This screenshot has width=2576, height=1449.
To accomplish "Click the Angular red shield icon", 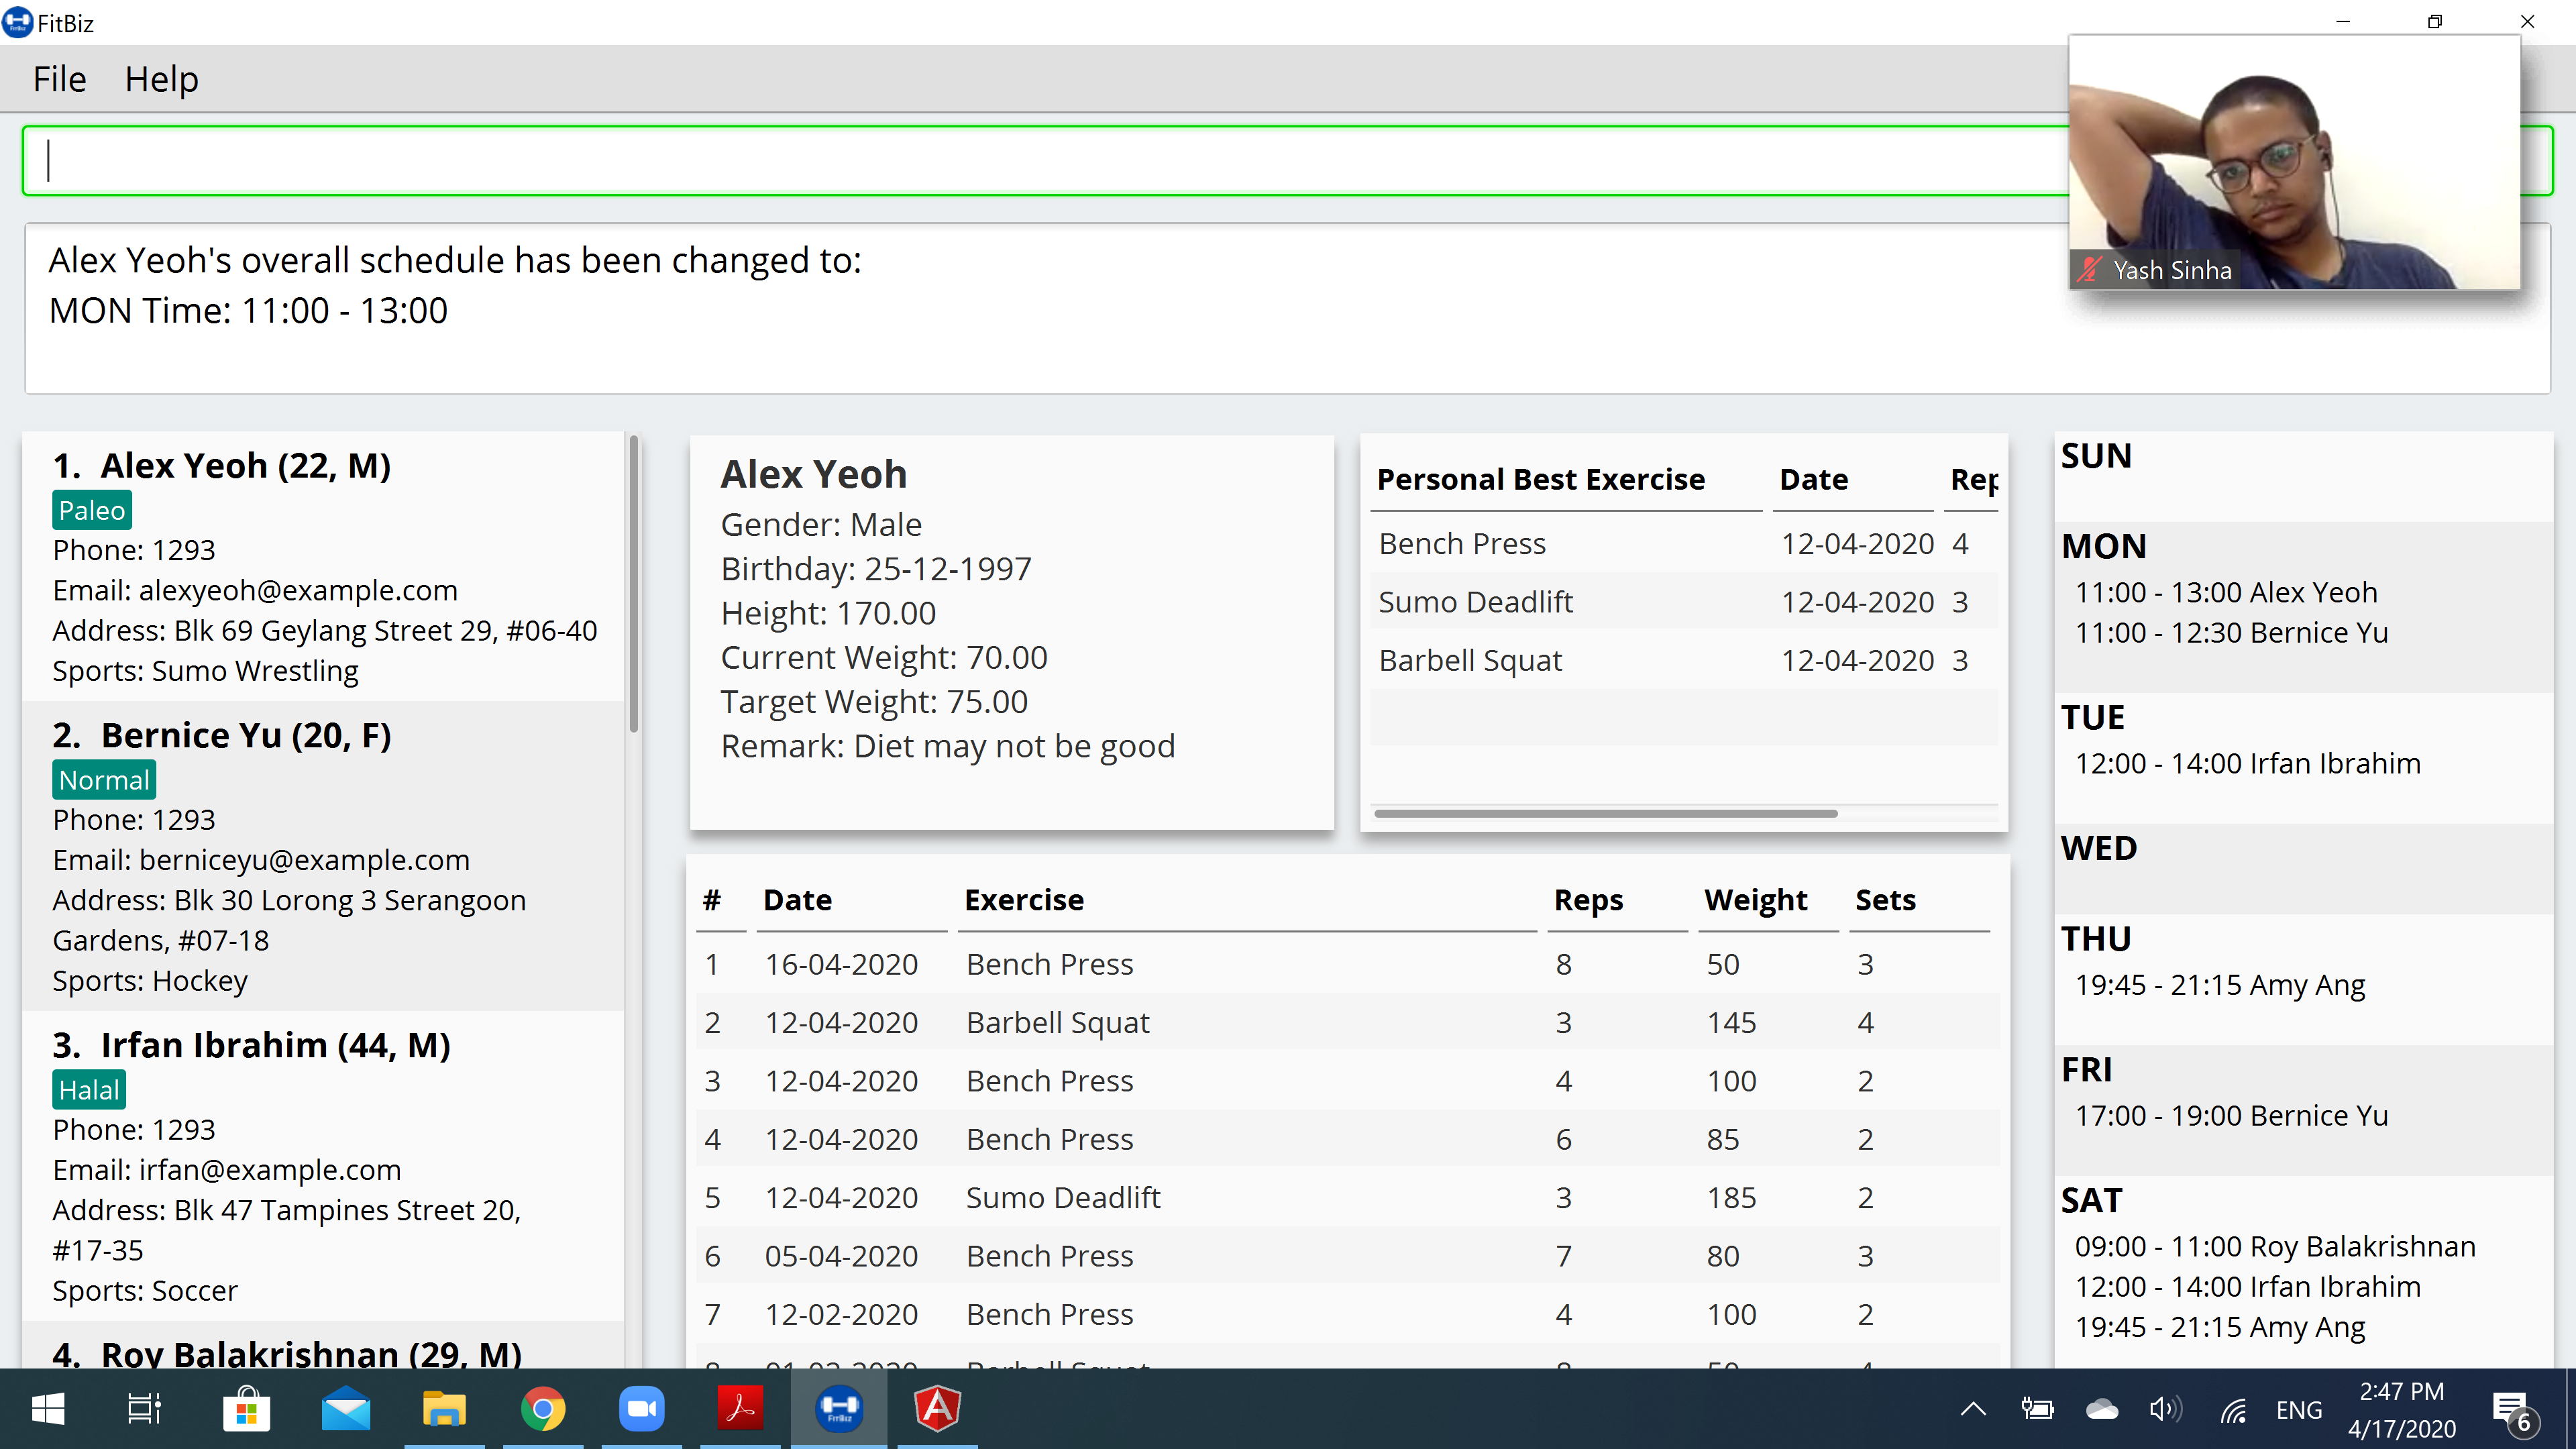I will point(937,1409).
